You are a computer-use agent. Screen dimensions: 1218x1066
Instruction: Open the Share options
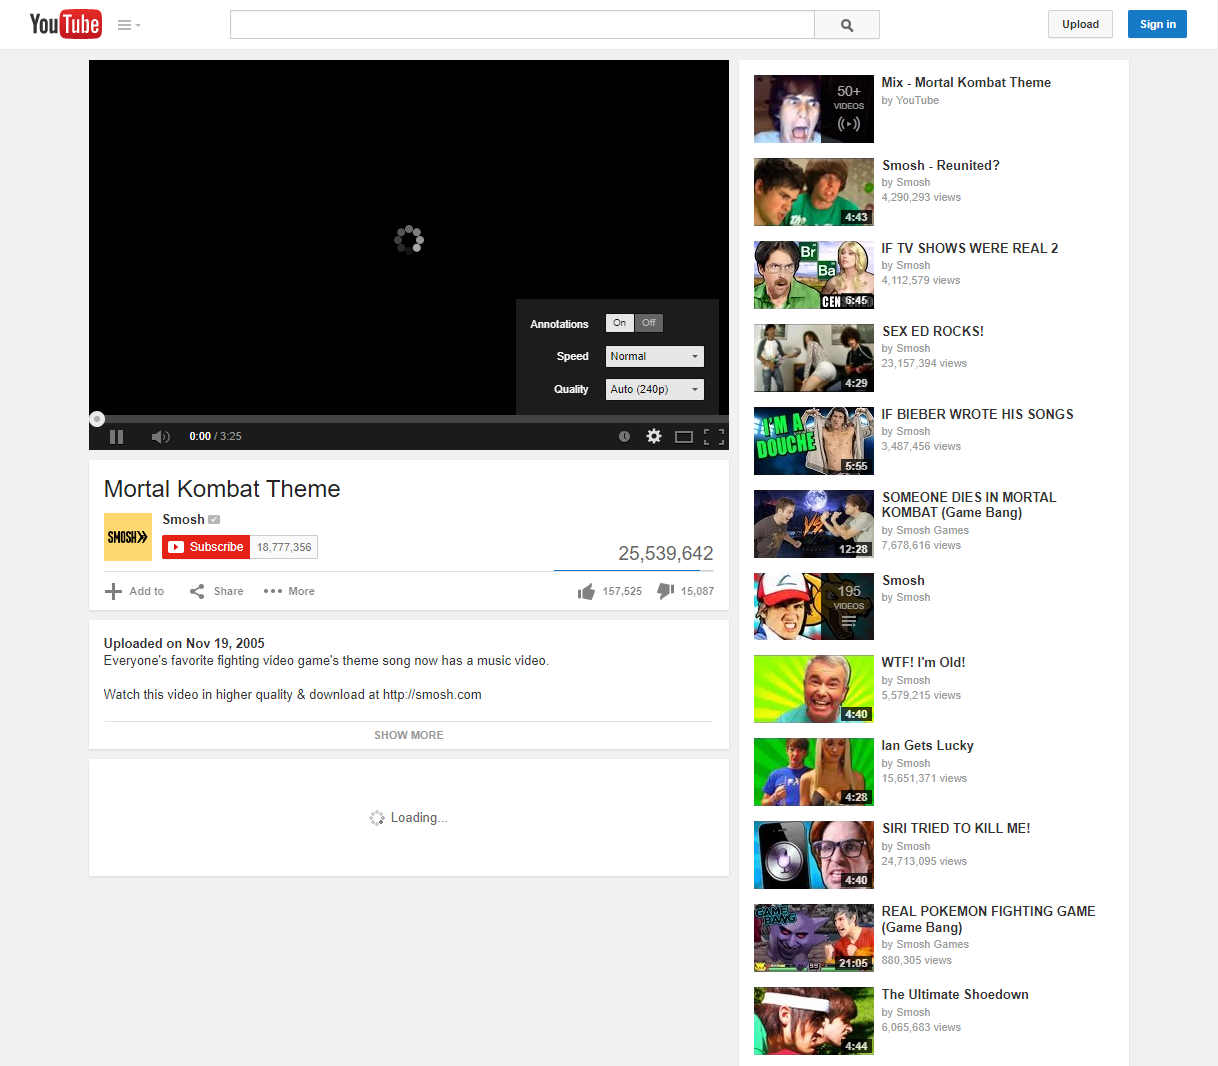pos(217,592)
